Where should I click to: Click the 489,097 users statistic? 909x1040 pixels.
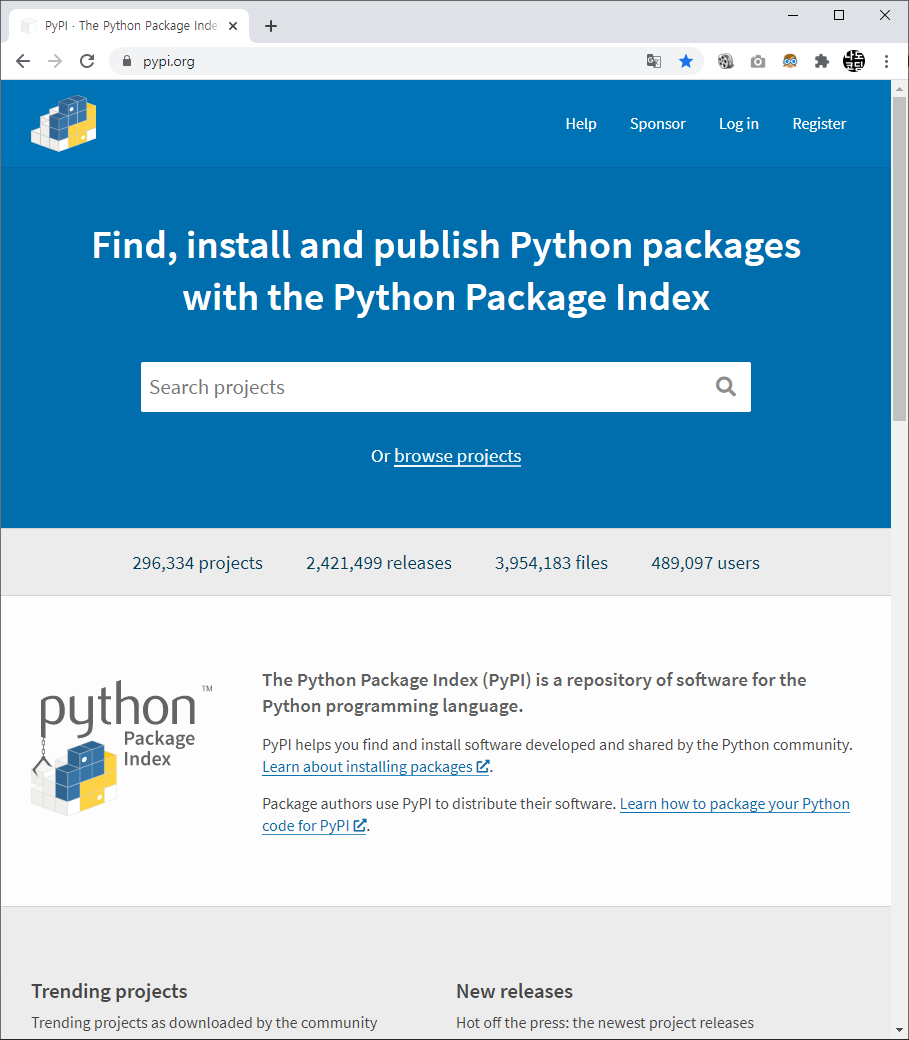pyautogui.click(x=705, y=563)
